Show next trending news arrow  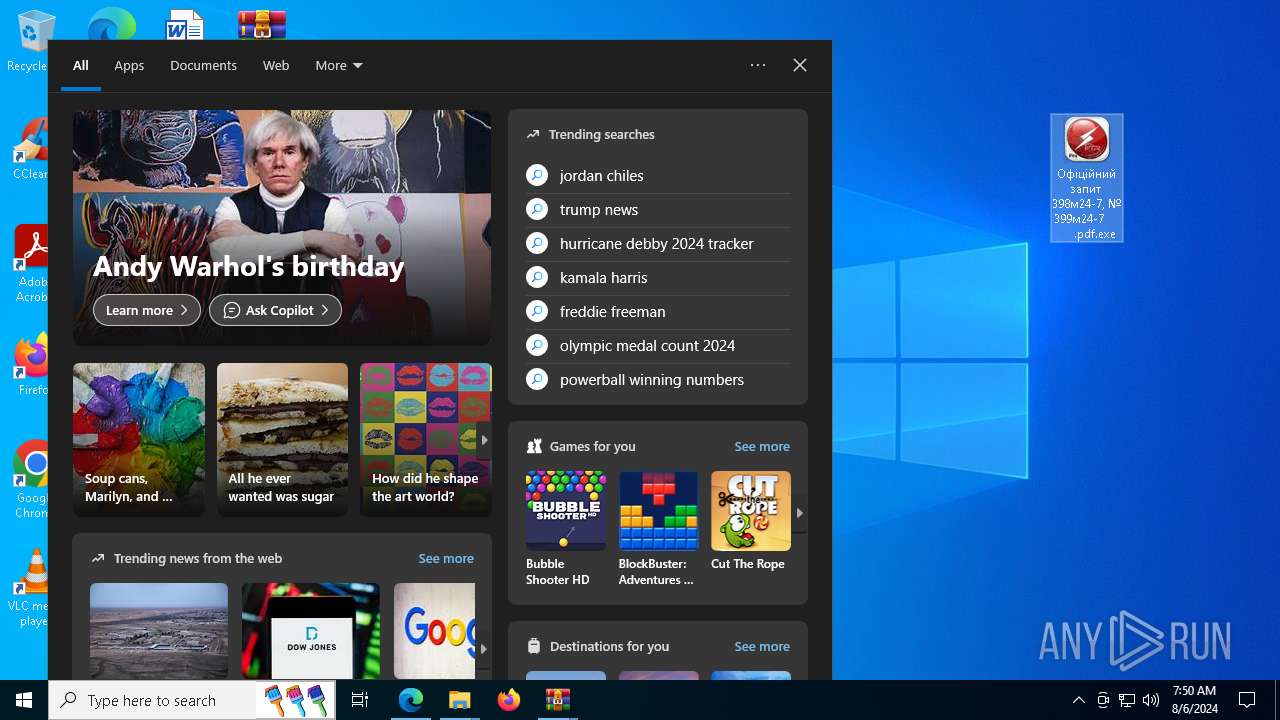pyautogui.click(x=483, y=648)
